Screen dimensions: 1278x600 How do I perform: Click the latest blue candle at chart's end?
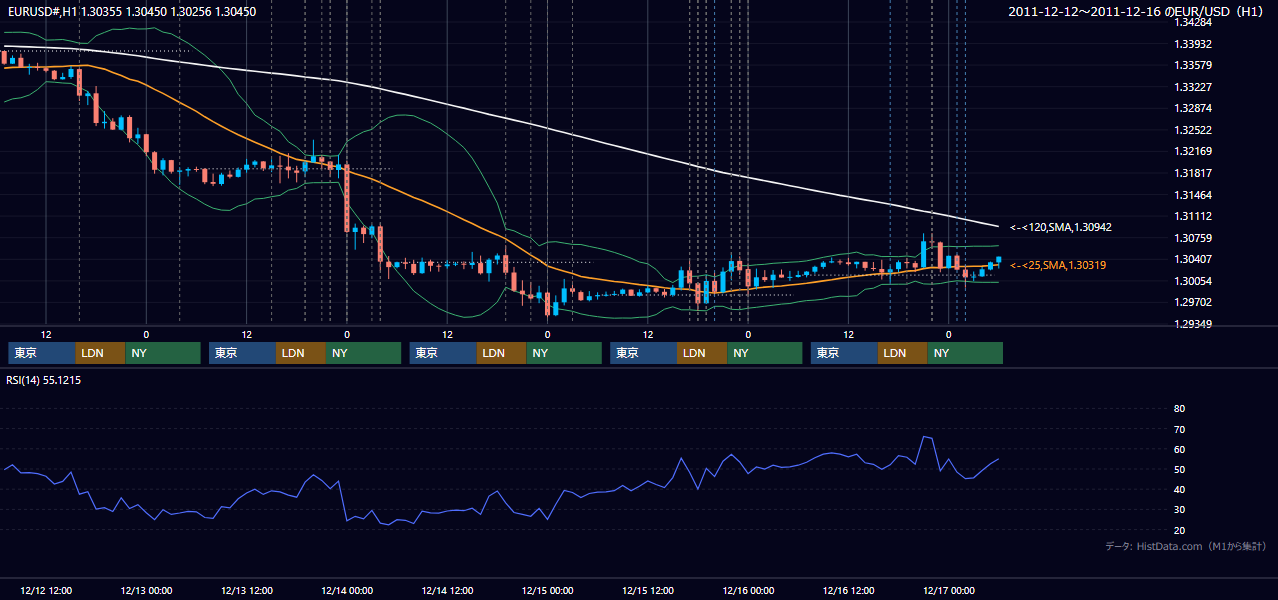(x=998, y=260)
